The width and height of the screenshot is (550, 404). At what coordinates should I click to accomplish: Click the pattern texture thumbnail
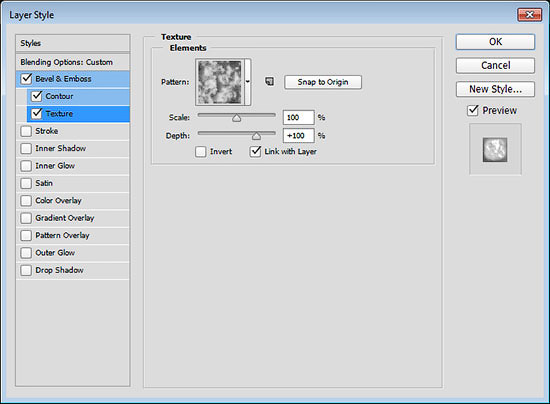220,82
